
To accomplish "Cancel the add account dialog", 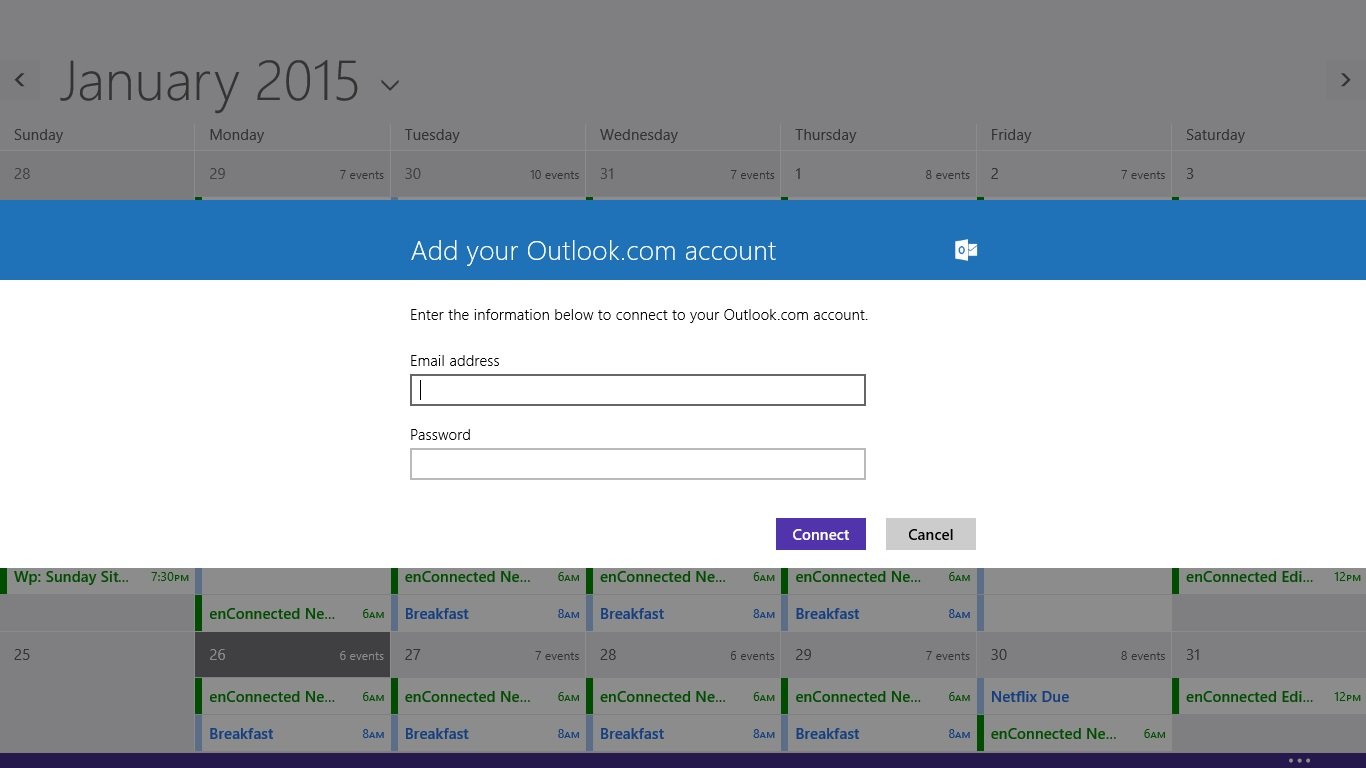I will click(x=931, y=534).
